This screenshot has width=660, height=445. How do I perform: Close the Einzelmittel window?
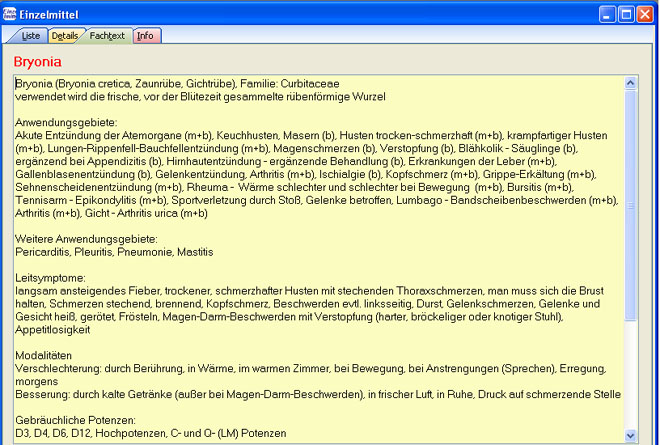click(x=646, y=13)
